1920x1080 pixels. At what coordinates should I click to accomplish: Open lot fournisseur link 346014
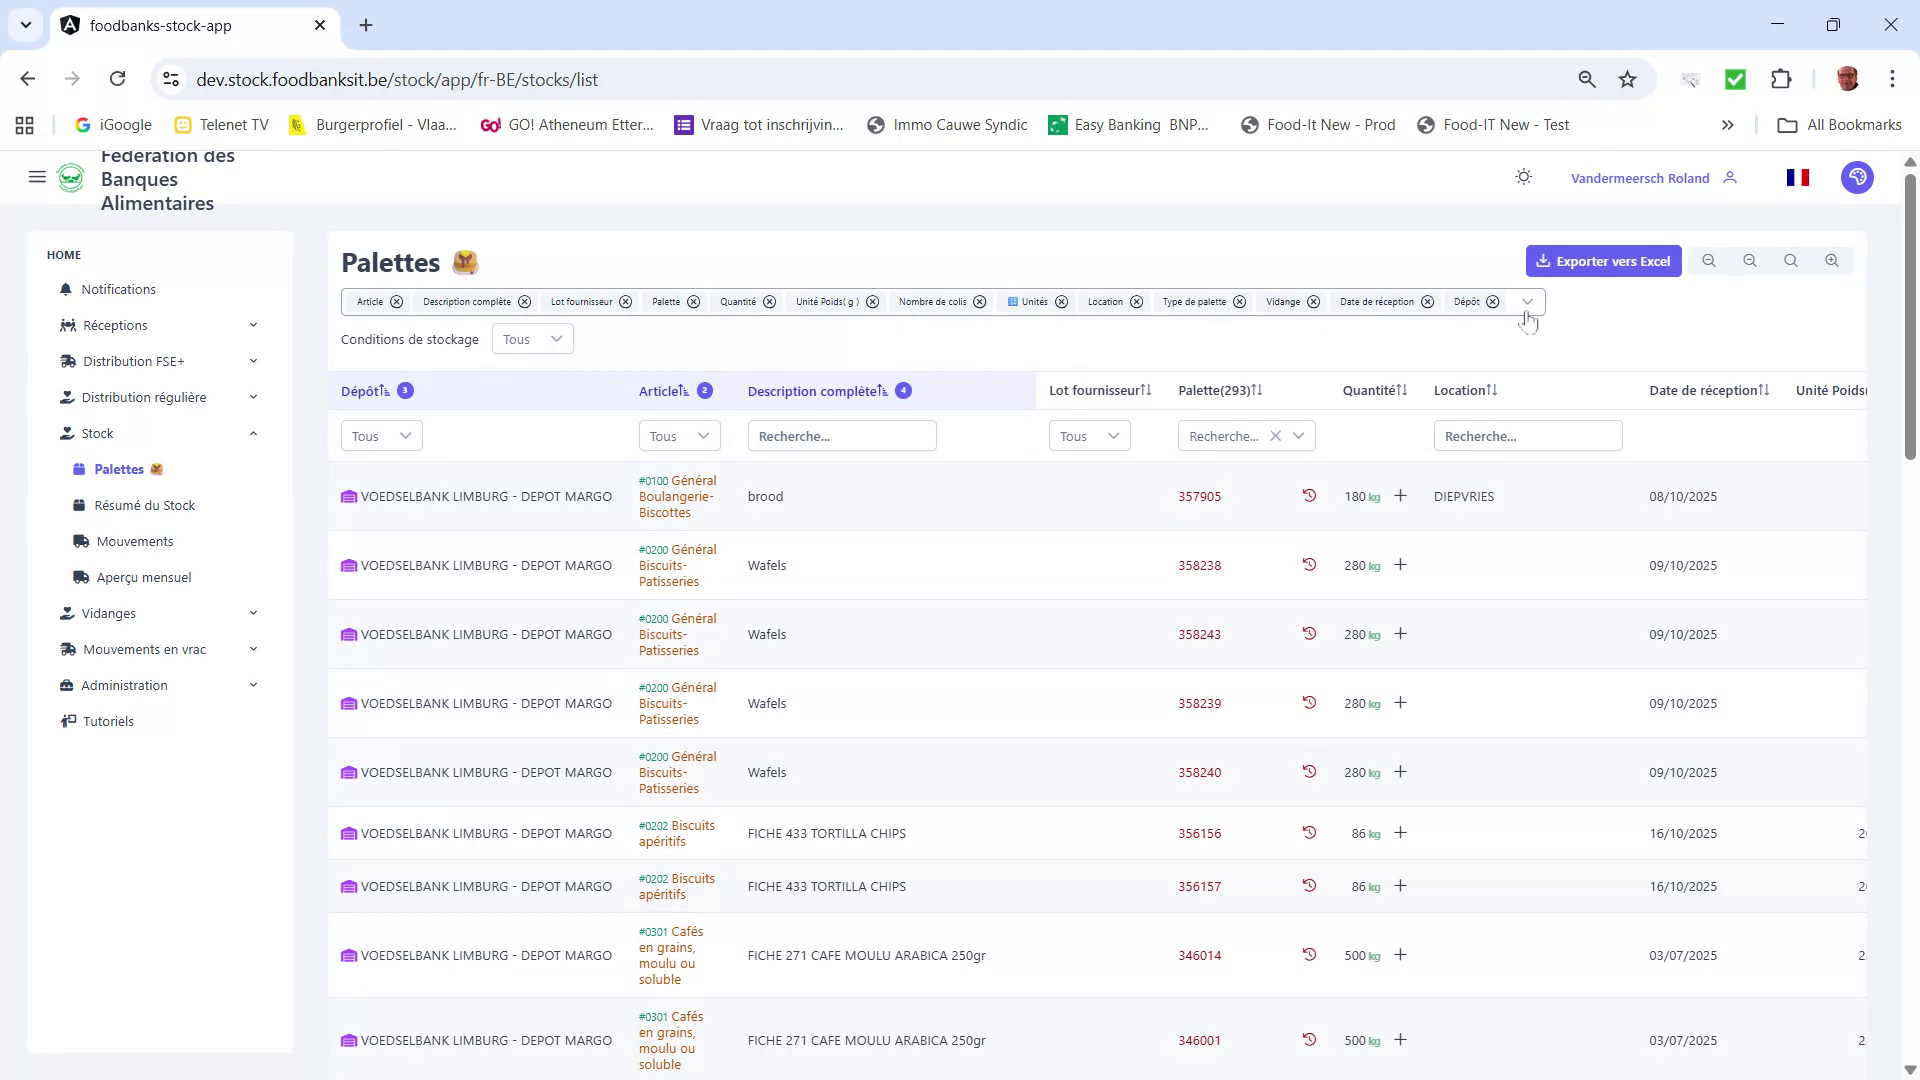point(1199,955)
